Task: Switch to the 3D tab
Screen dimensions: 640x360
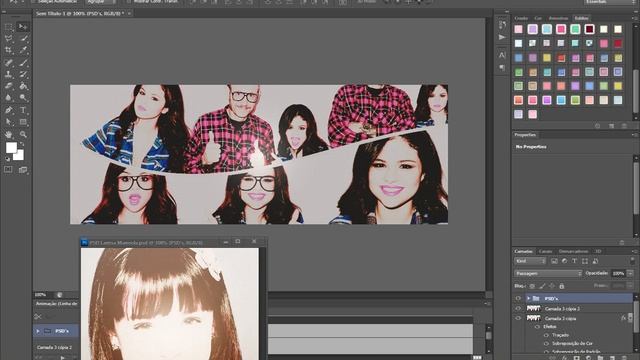Action: tap(598, 251)
